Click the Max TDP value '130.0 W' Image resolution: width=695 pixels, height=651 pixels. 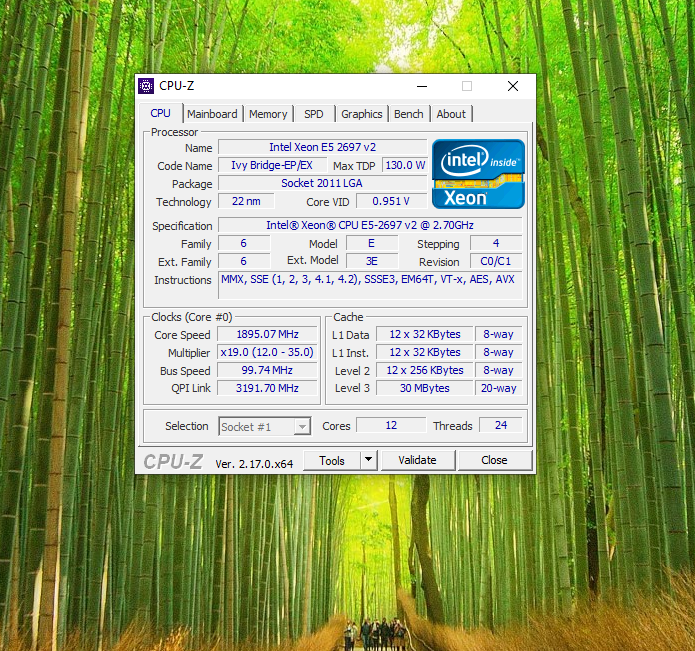pos(405,165)
